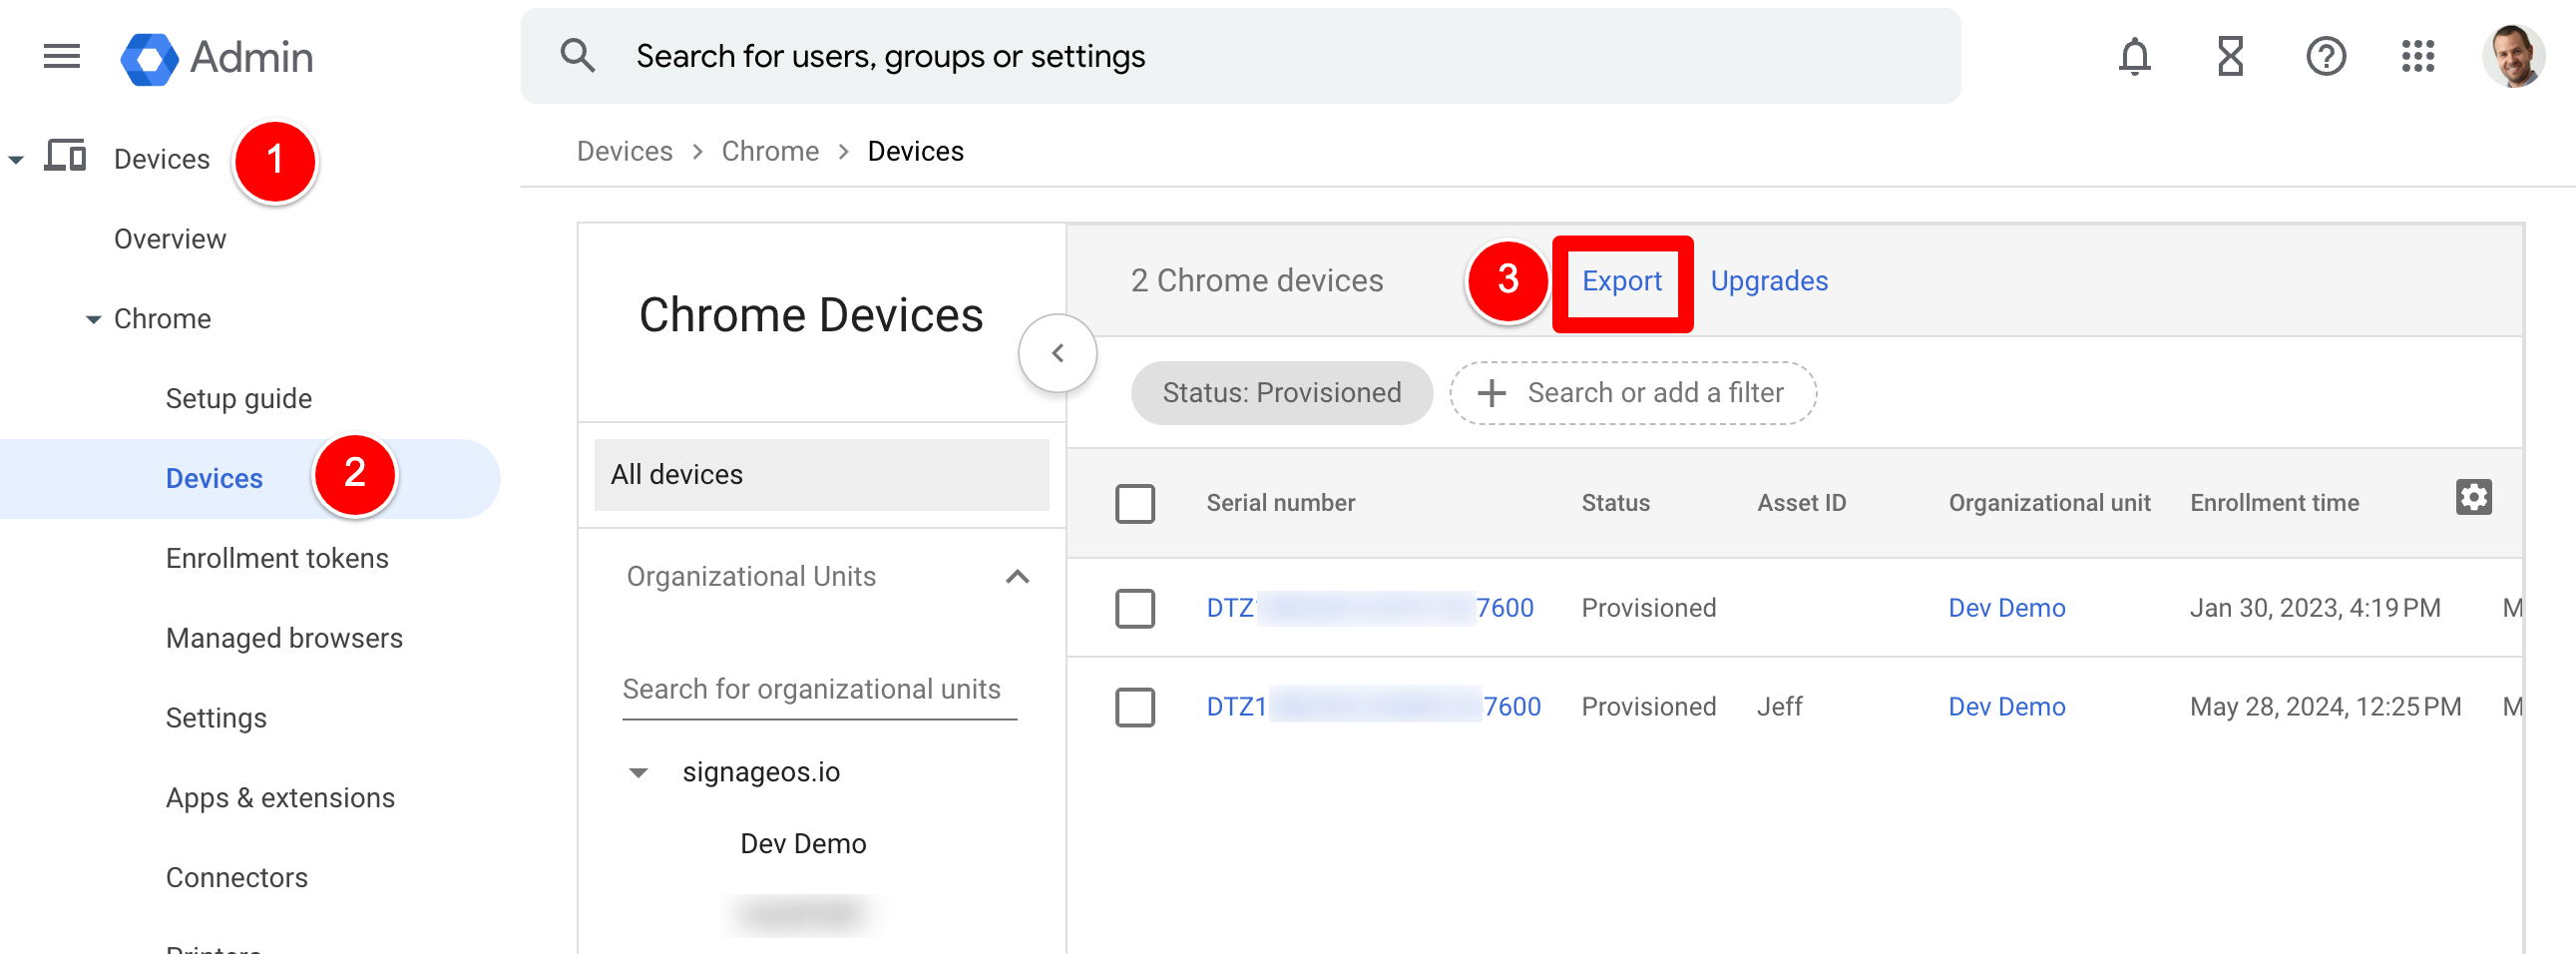Open the Google apps grid

coord(2417,57)
